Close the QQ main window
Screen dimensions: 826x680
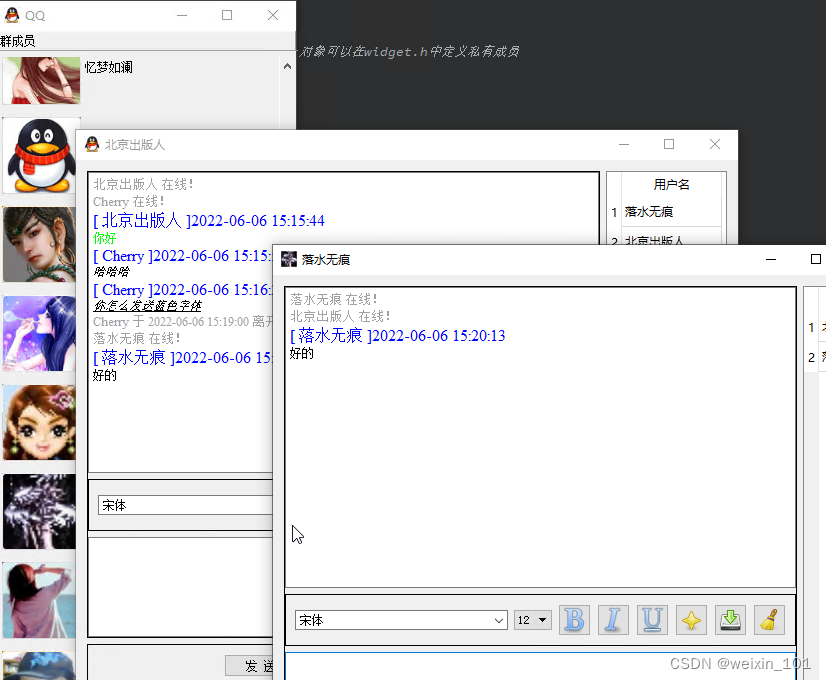[x=273, y=15]
